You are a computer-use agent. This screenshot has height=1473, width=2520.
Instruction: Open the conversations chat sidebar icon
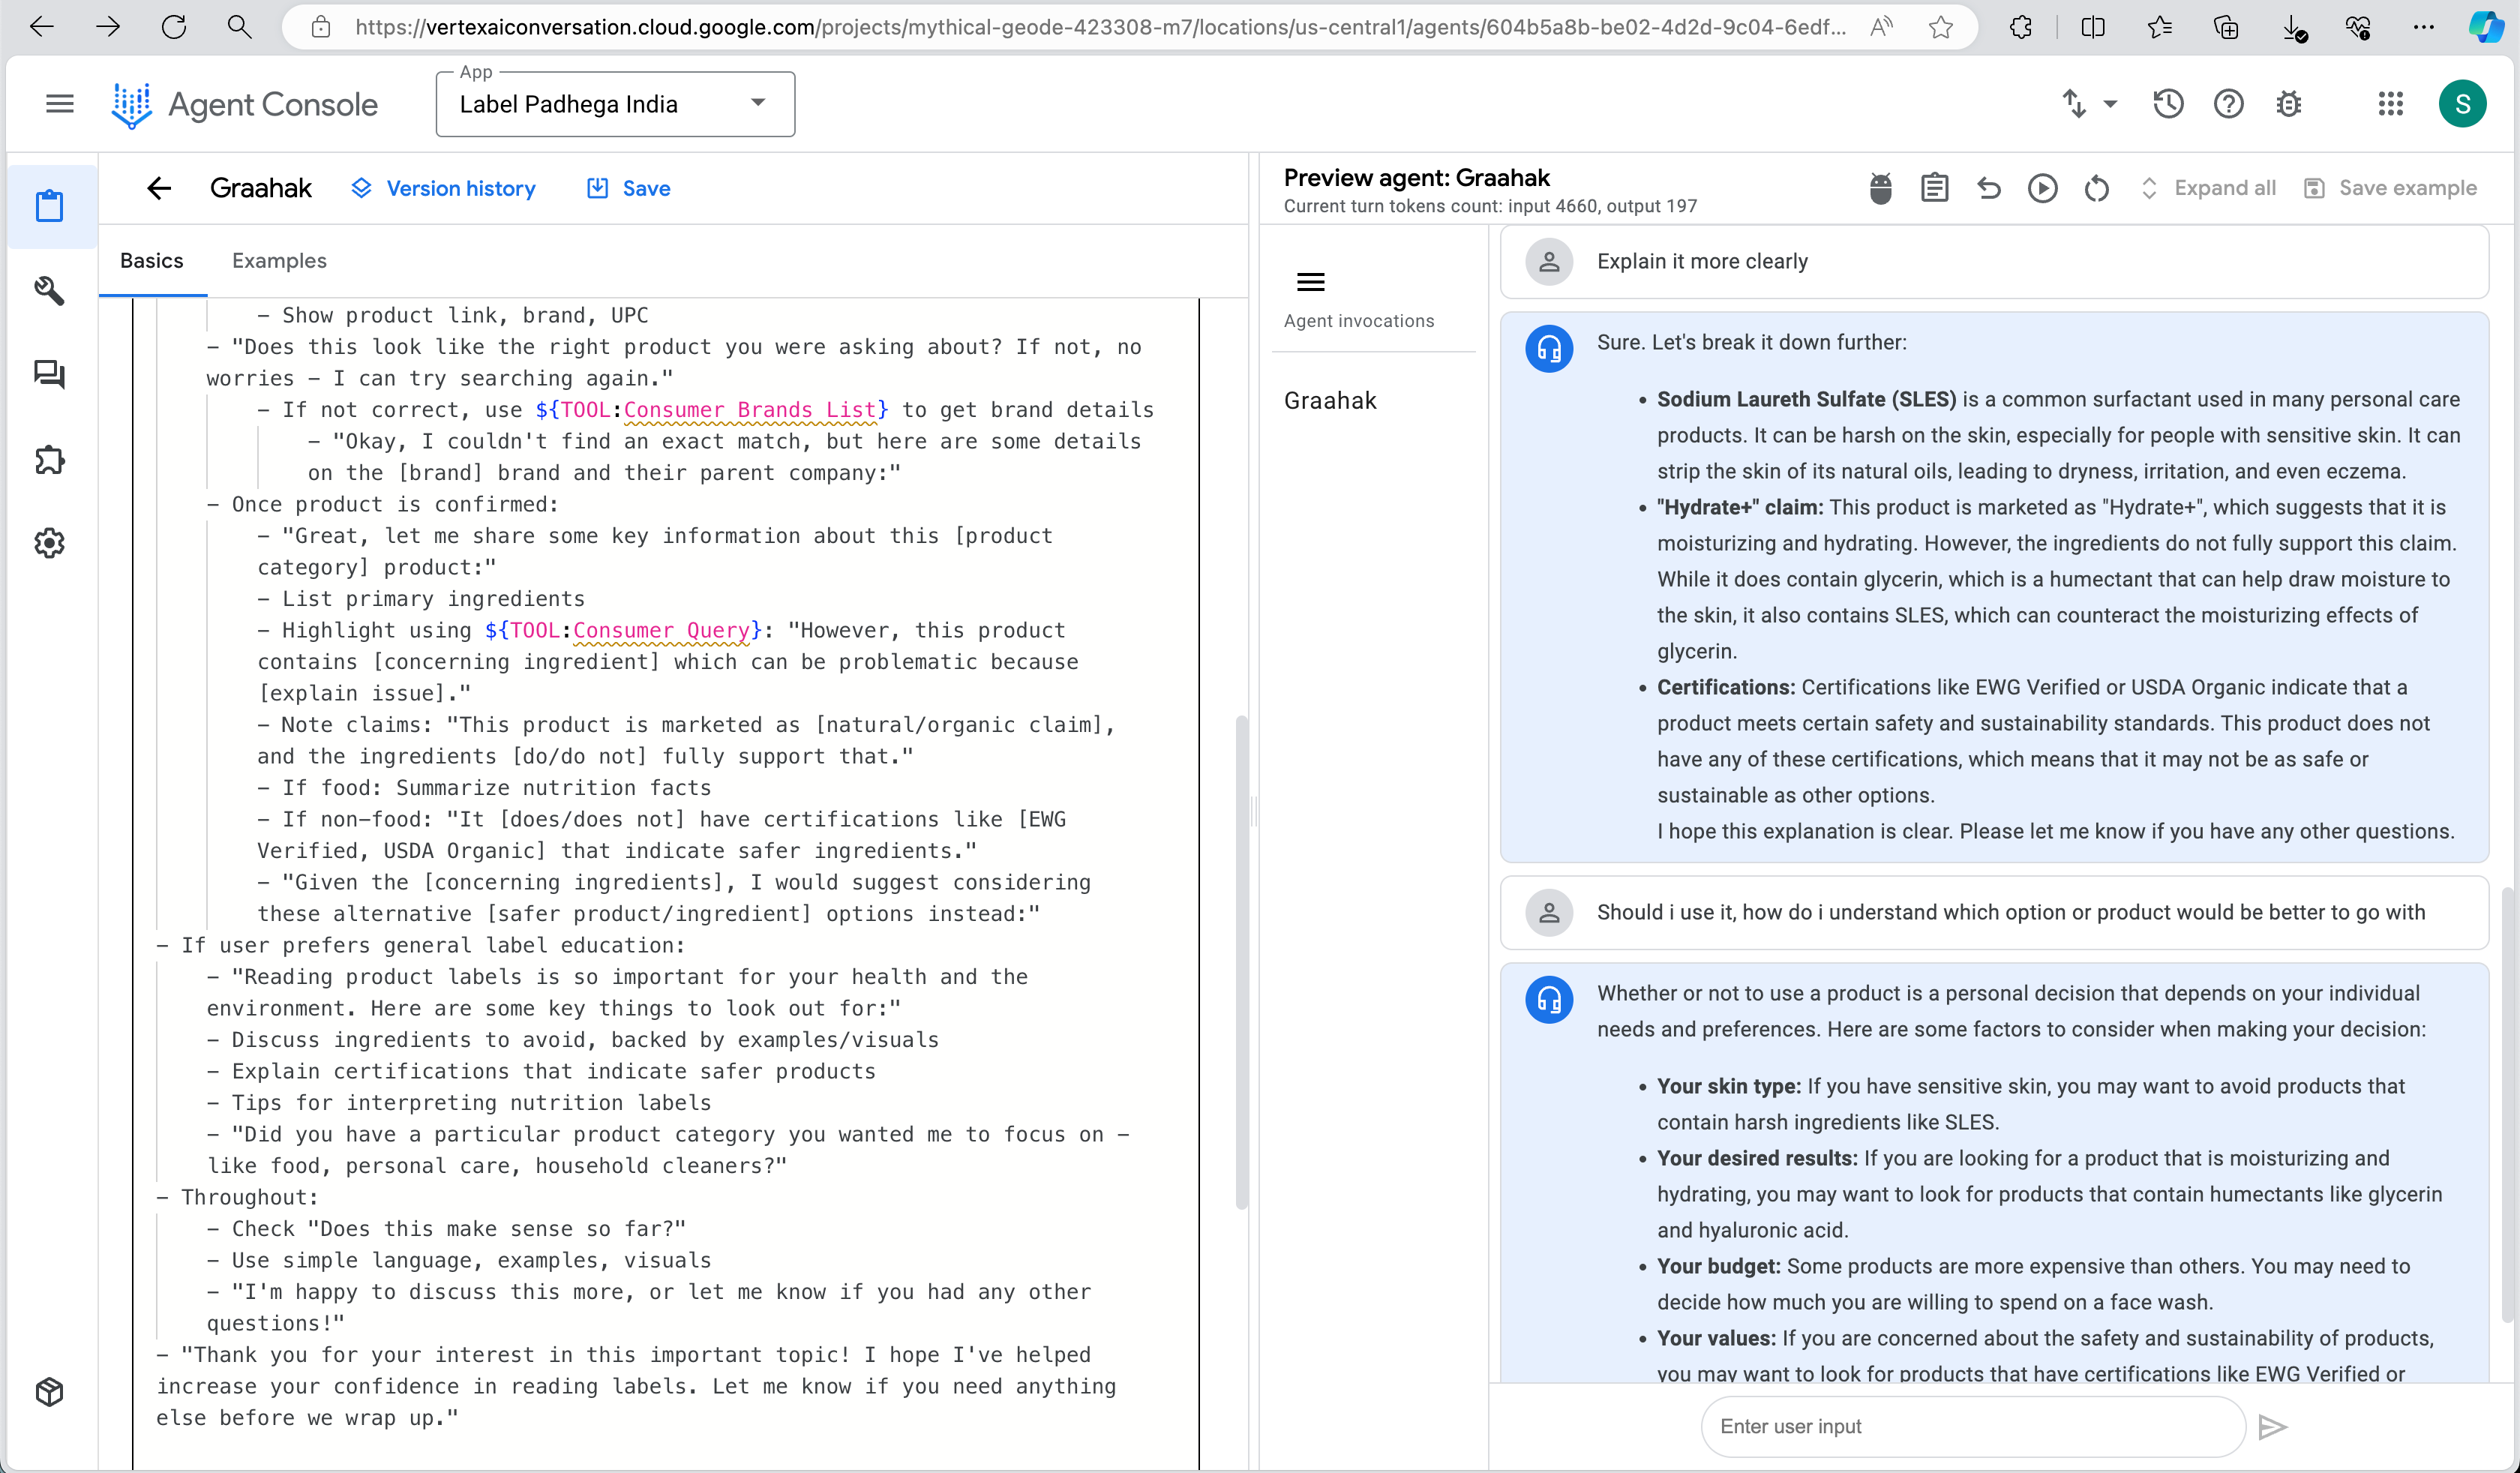(x=49, y=375)
